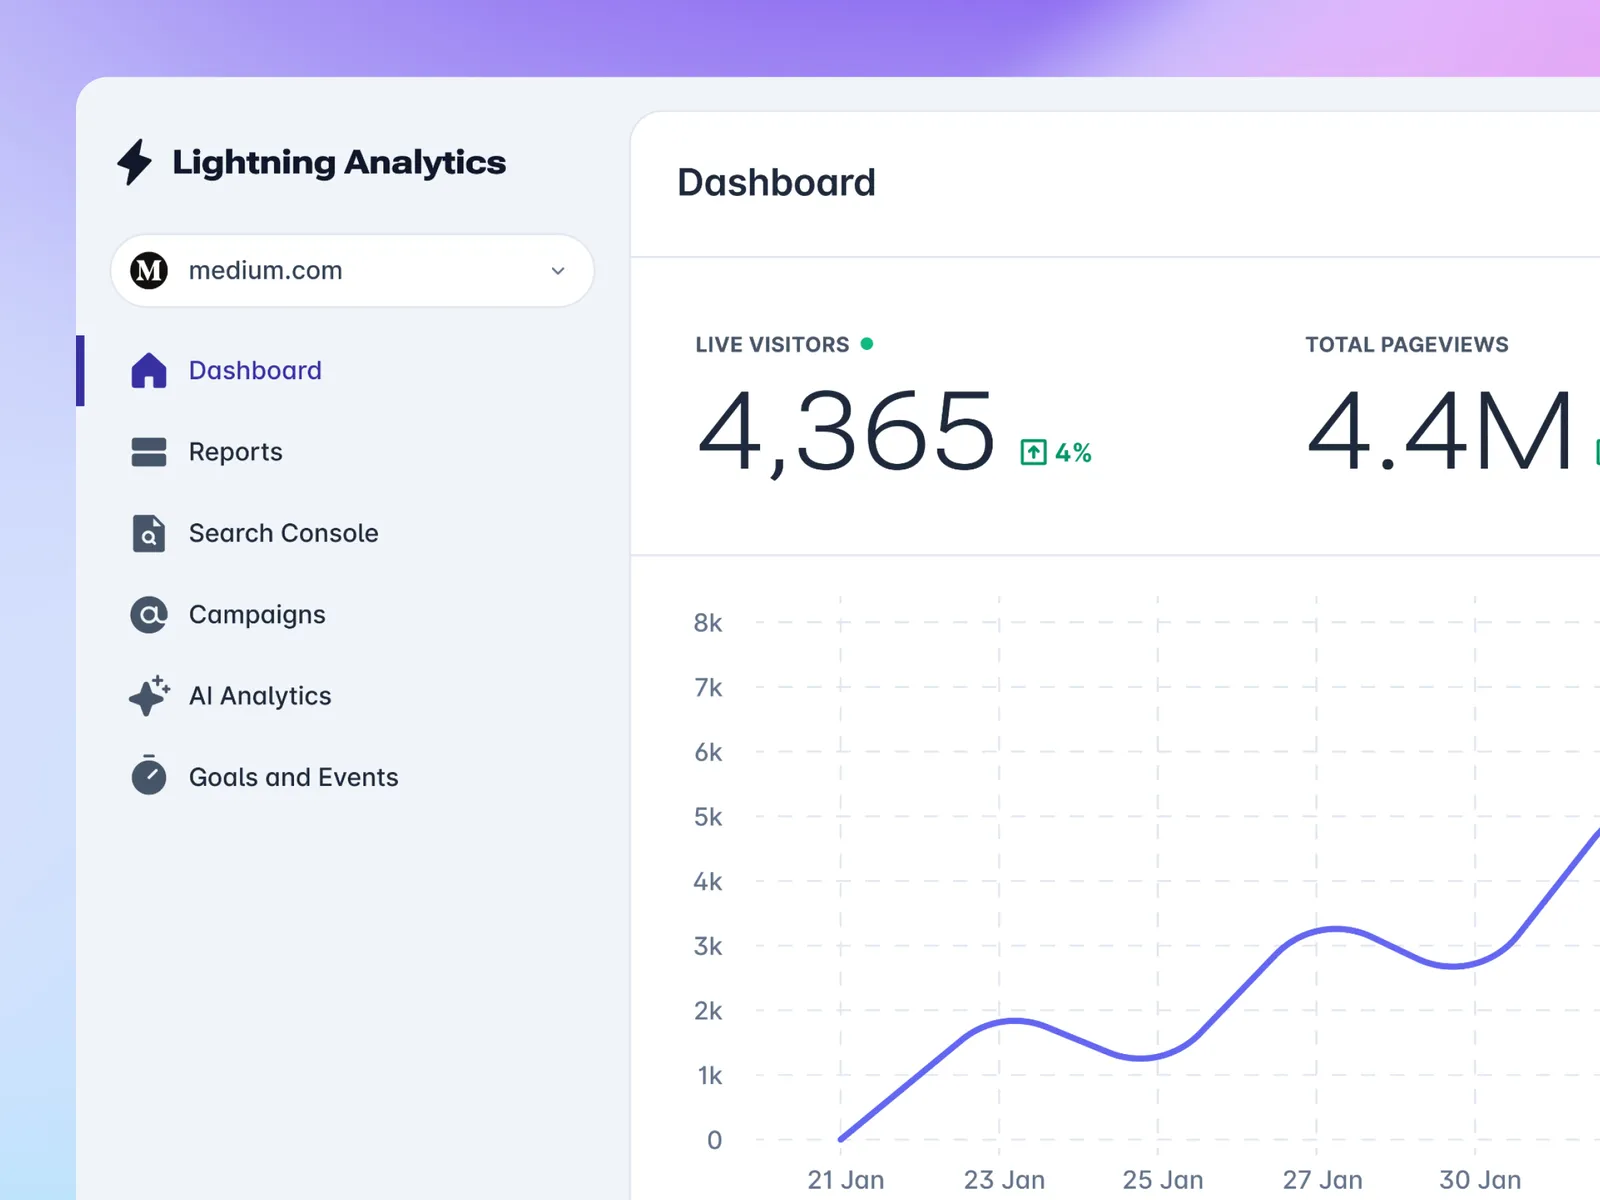1600x1200 pixels.
Task: Open Goals and Events label
Action: coord(293,777)
